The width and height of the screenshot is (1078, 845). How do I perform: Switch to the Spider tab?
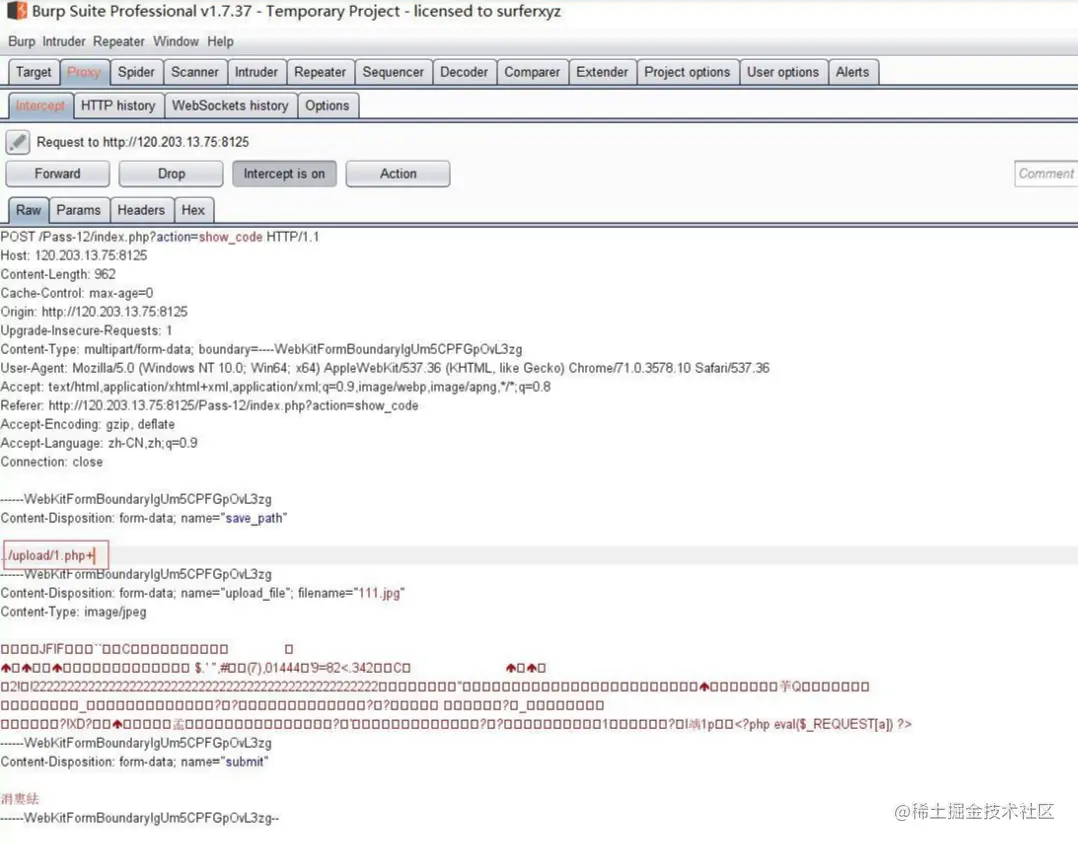click(136, 72)
